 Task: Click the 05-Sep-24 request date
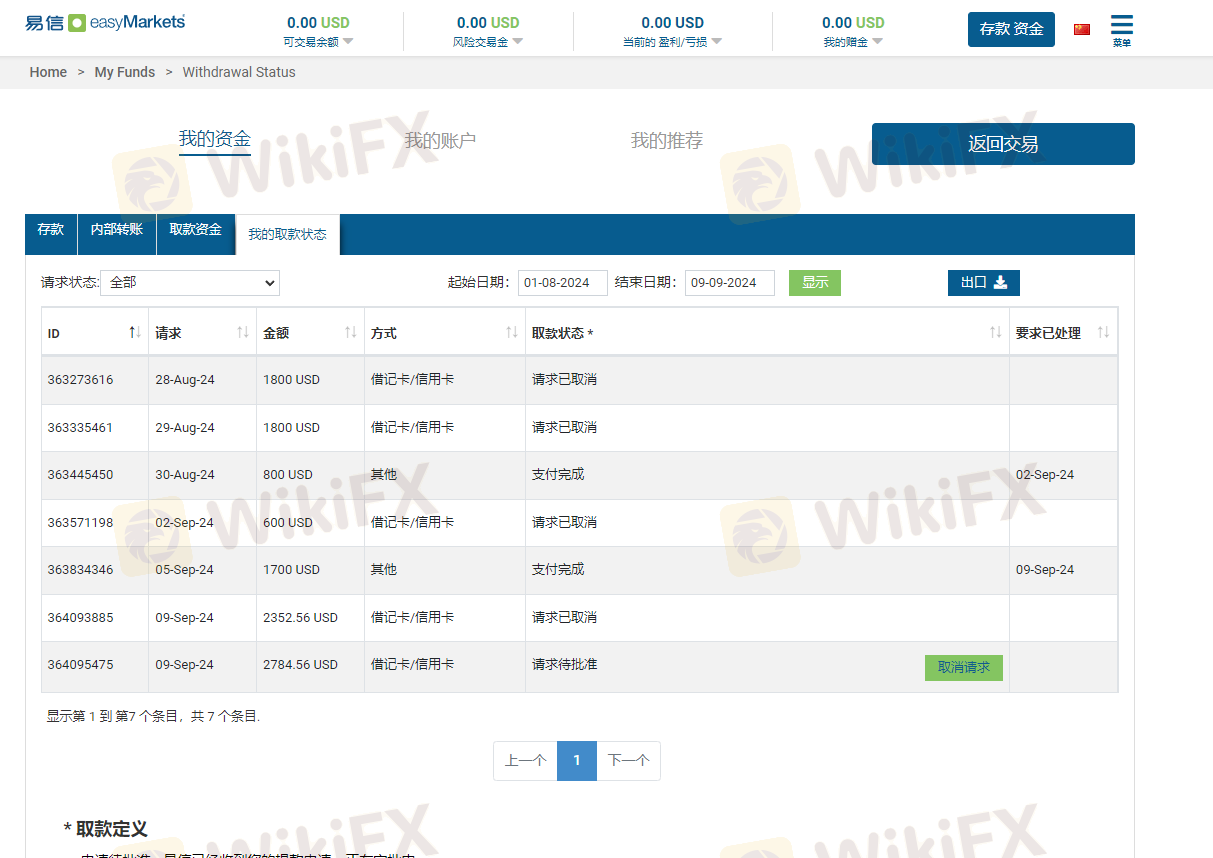tap(185, 570)
